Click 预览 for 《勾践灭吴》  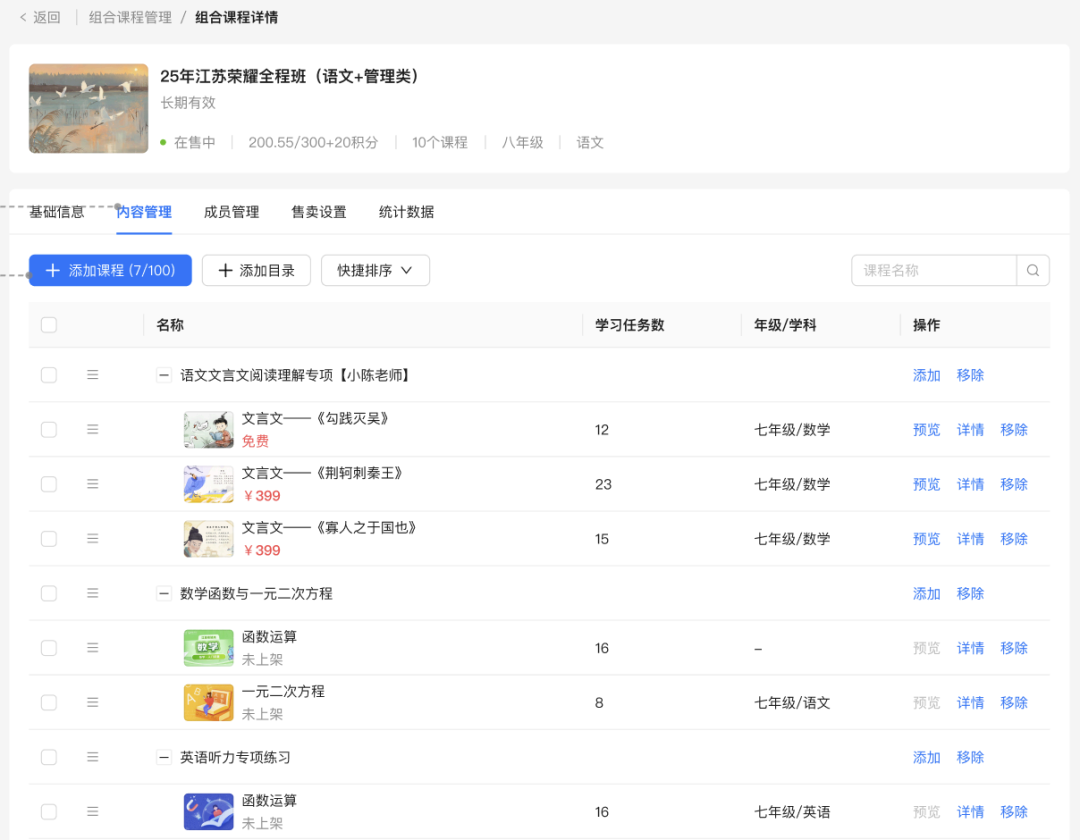pyautogui.click(x=926, y=430)
